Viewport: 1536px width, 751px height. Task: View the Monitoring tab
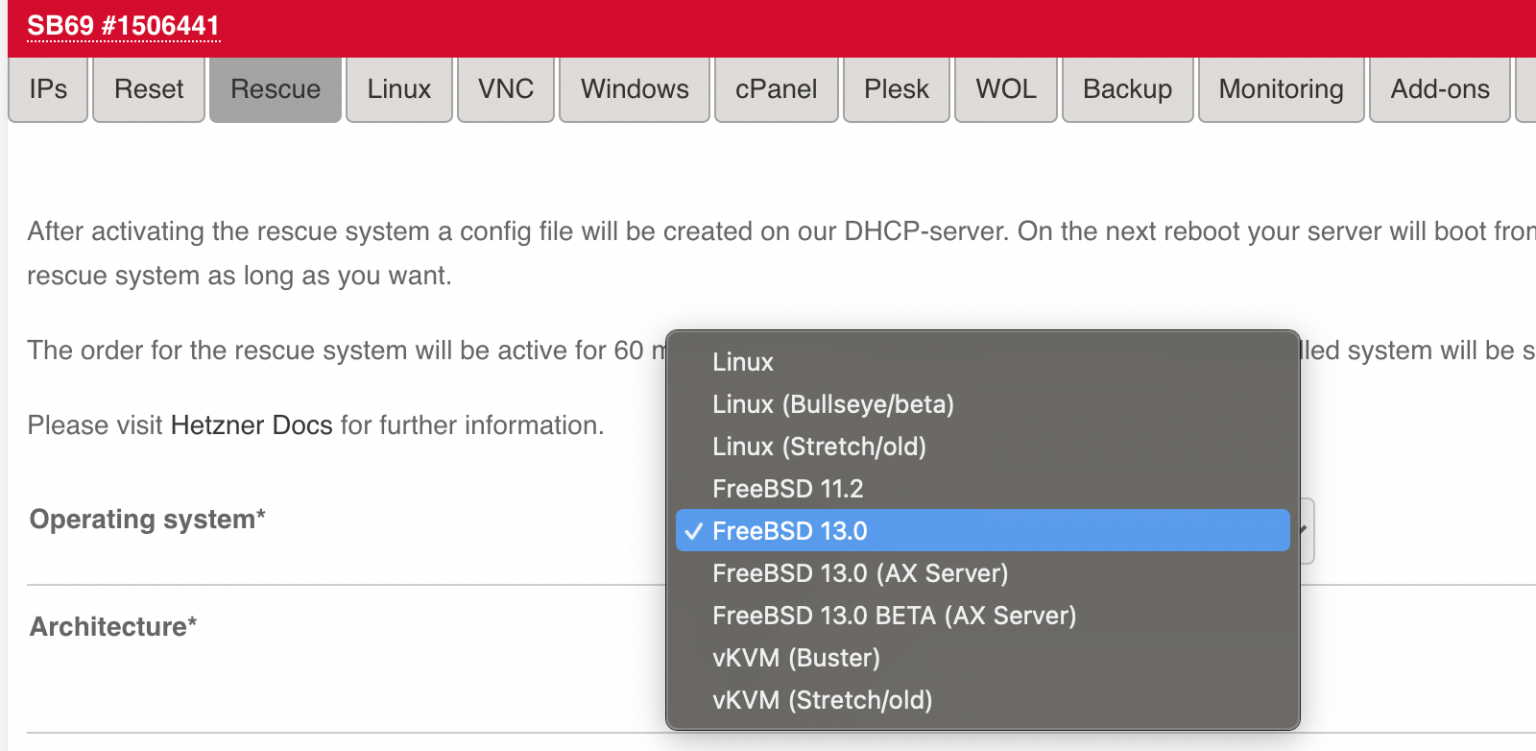1281,89
